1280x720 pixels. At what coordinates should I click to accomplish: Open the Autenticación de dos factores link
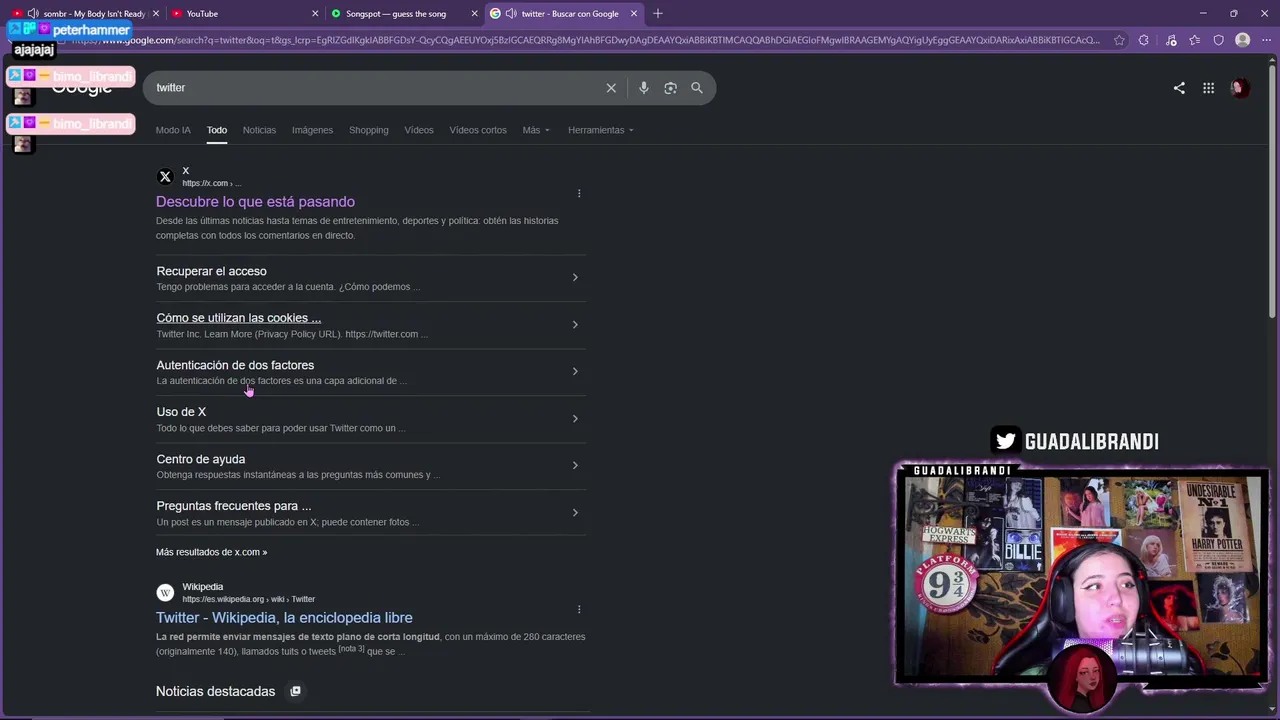[x=235, y=365]
